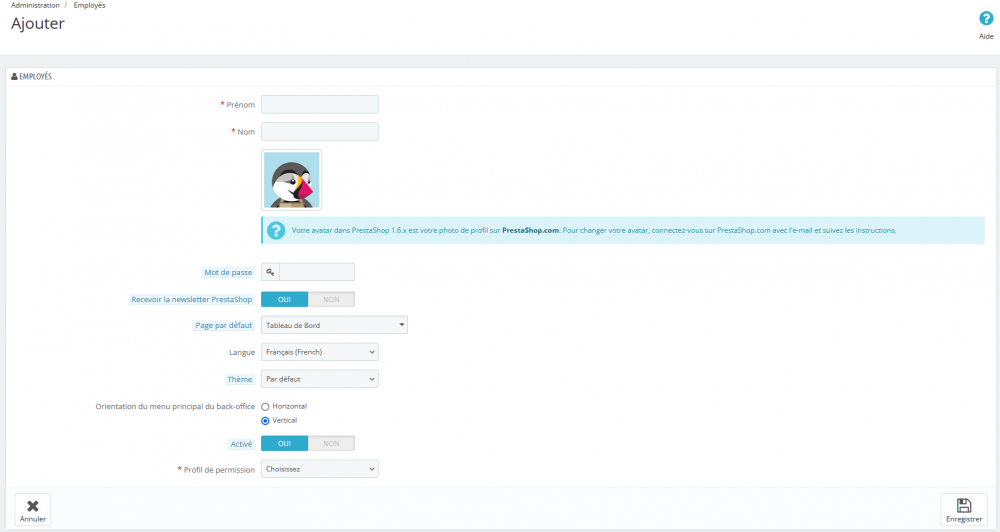Viewport: 1000px width, 532px height.
Task: Set Activé switch to NON
Action: [331, 444]
